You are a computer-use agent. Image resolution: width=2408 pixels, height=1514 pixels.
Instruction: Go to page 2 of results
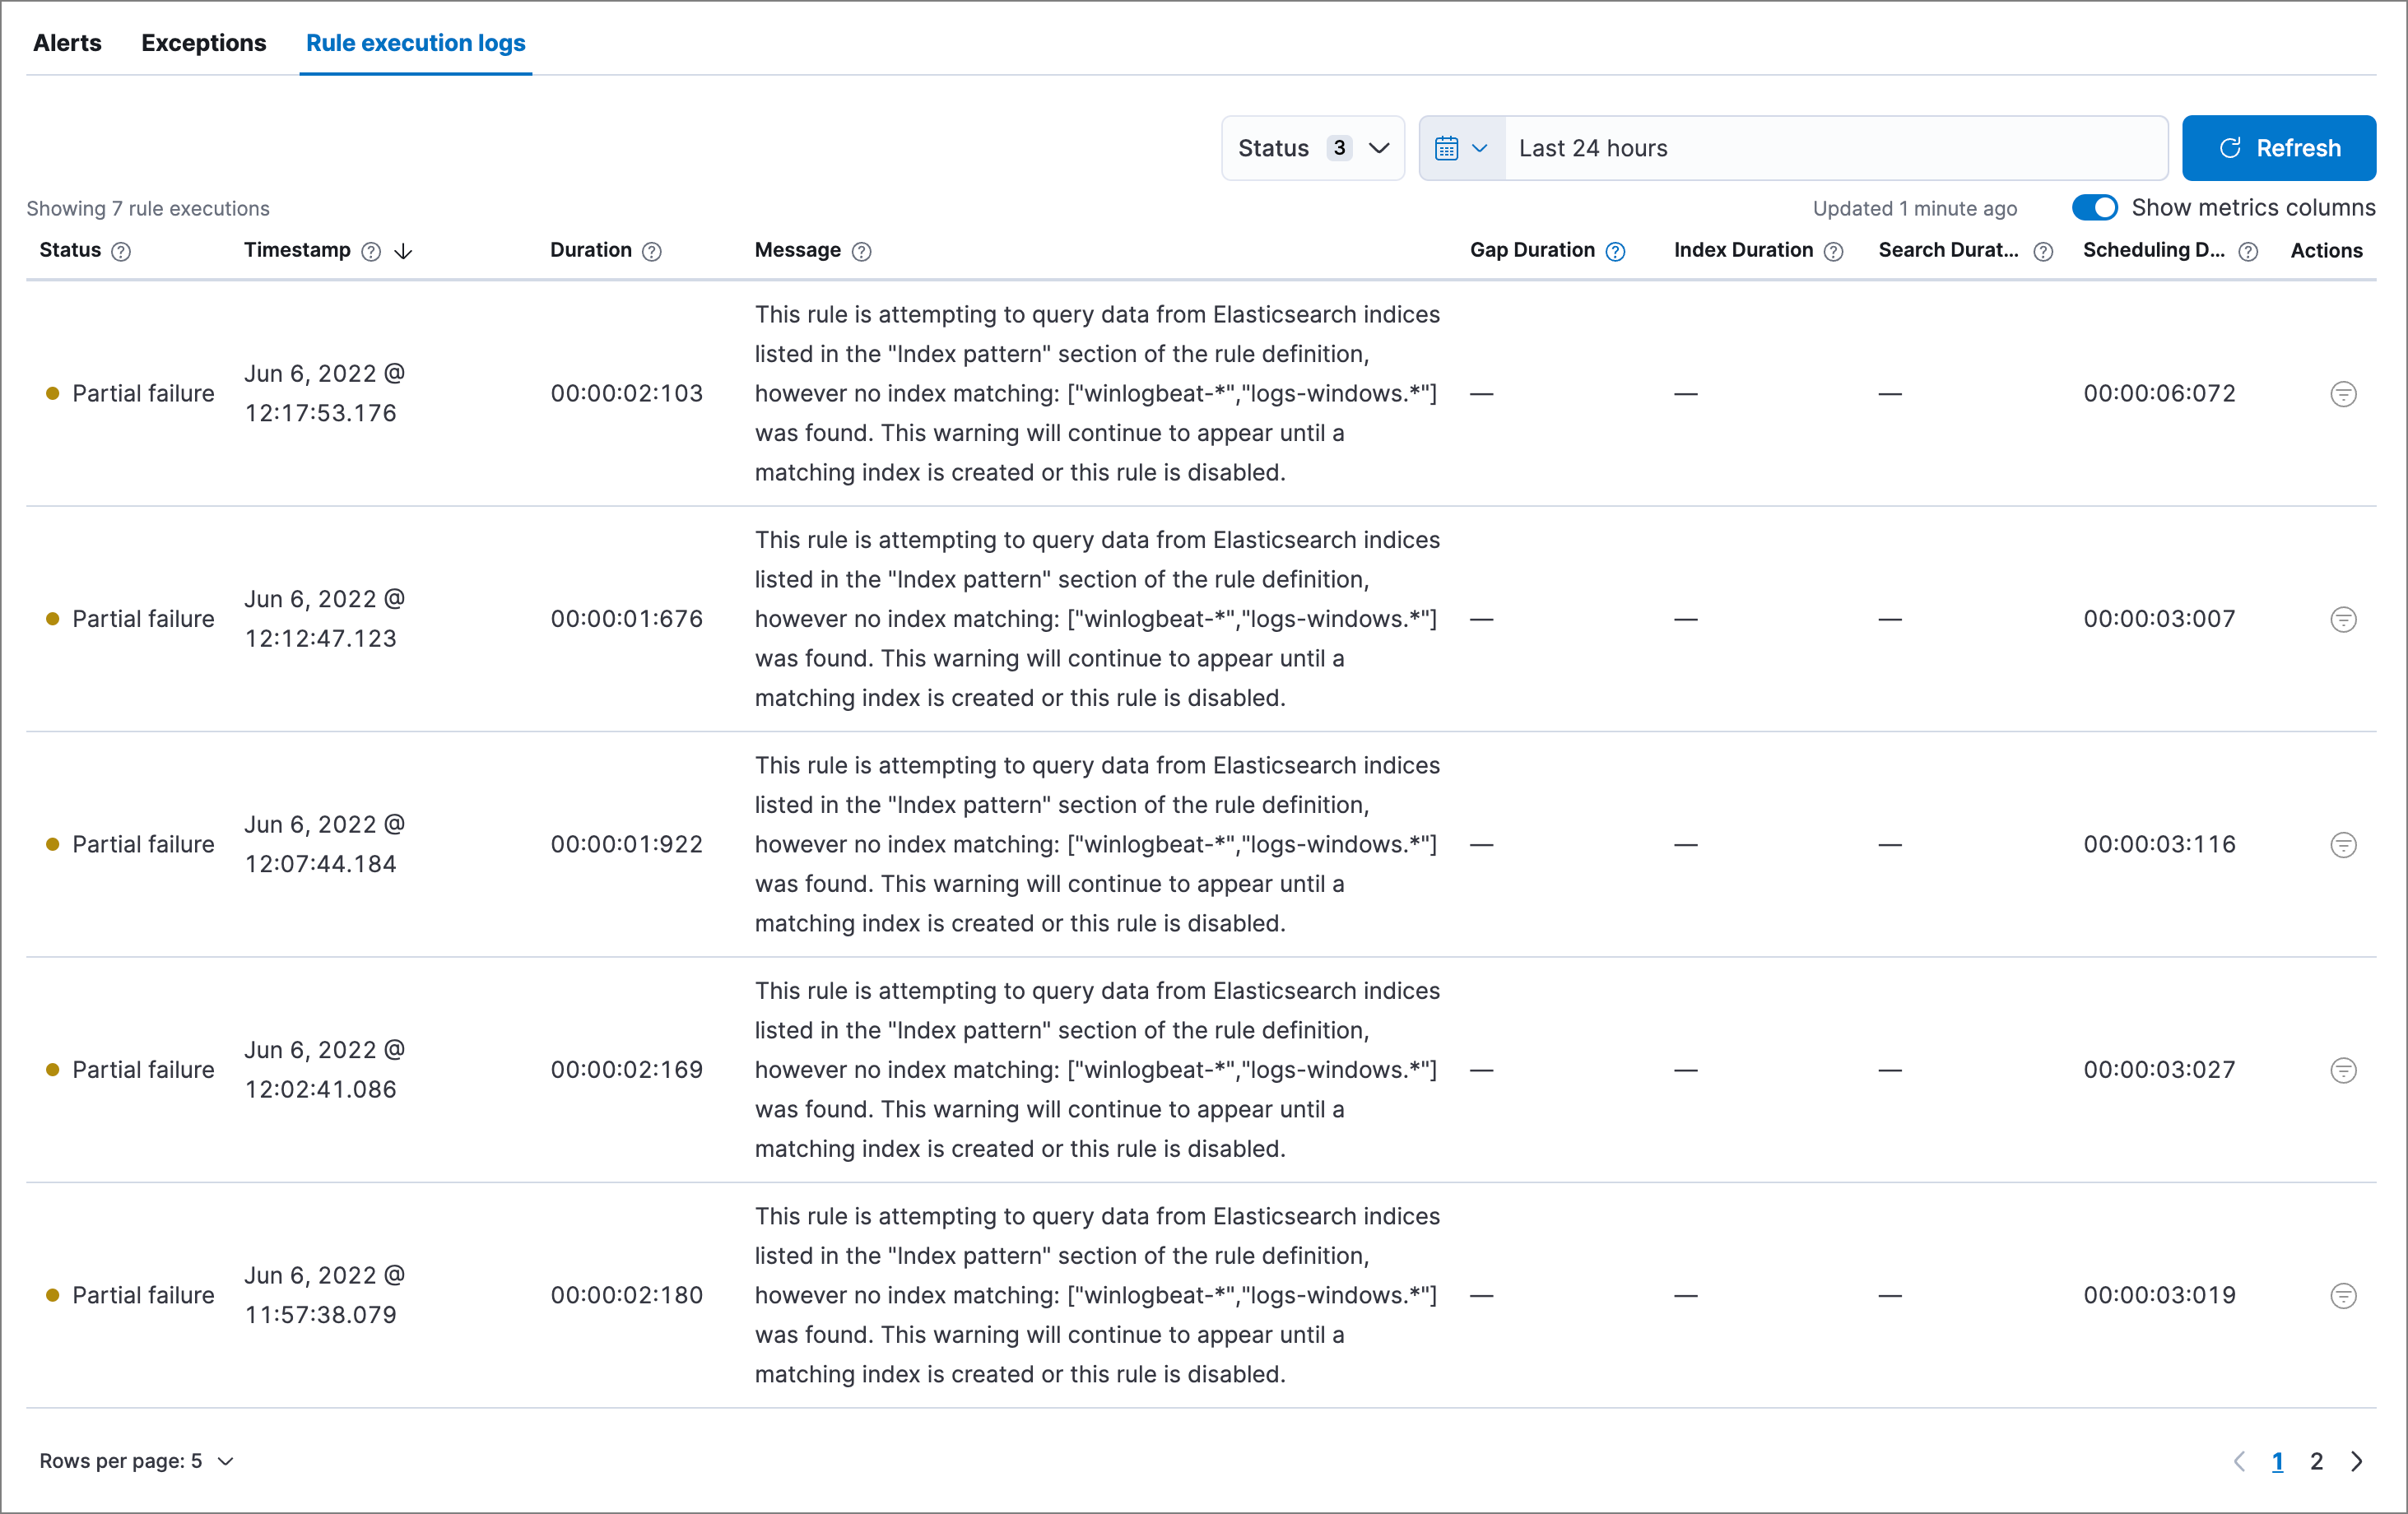coord(2315,1461)
